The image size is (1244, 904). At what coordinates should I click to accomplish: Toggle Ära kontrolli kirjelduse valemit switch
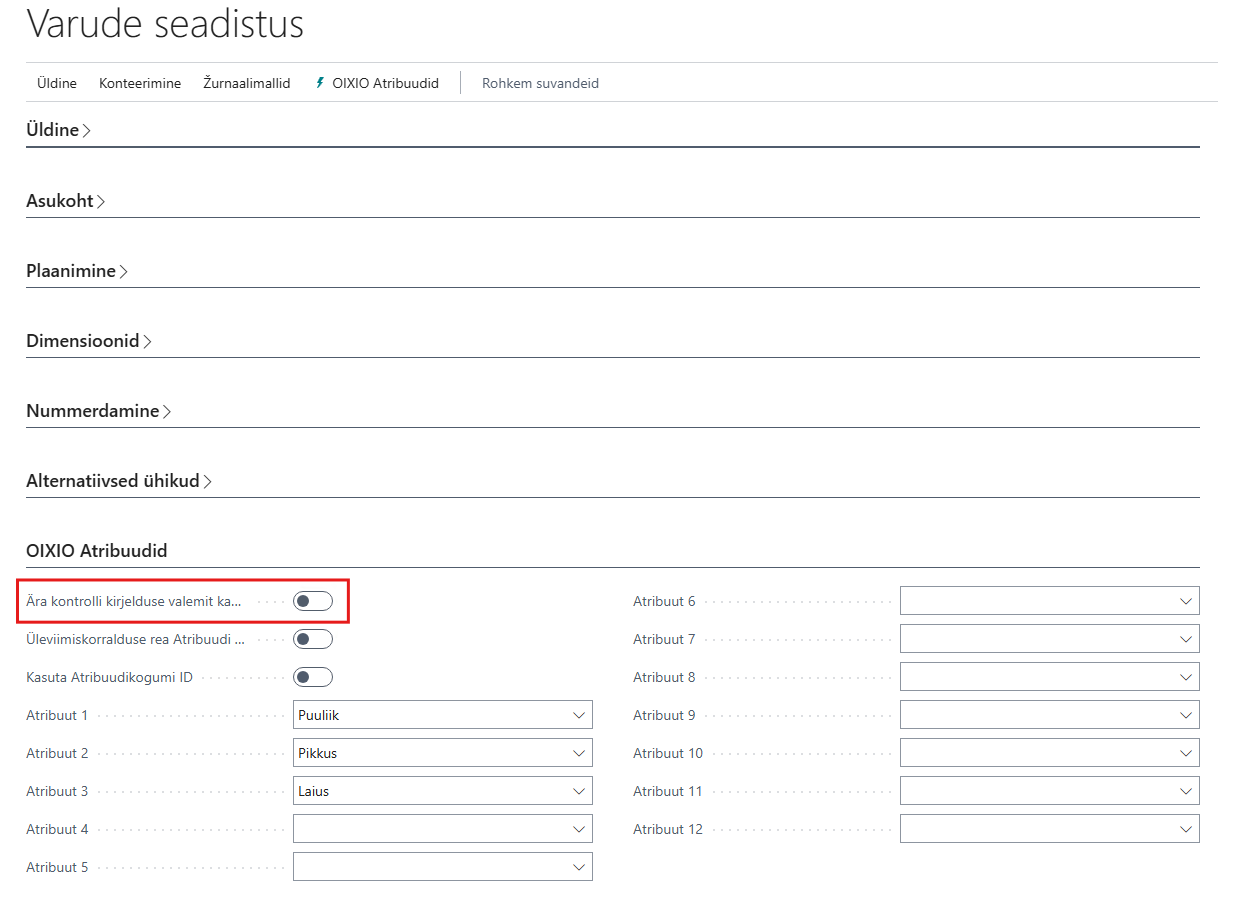point(312,601)
